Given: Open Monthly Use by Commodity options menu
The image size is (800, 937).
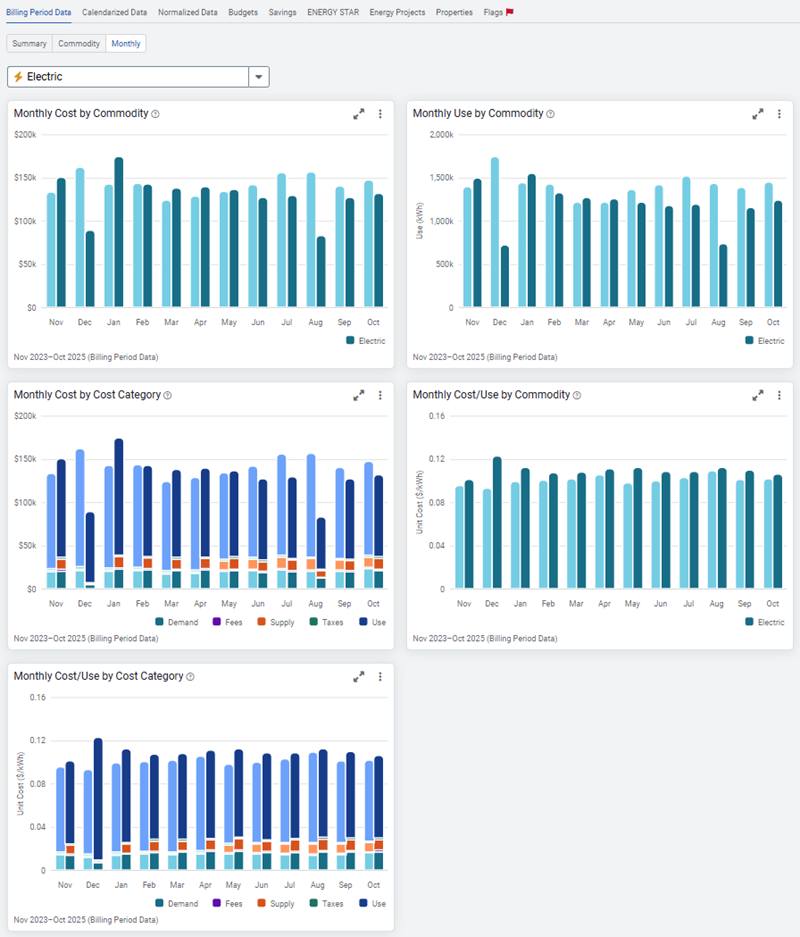Looking at the screenshot, I should pos(779,114).
